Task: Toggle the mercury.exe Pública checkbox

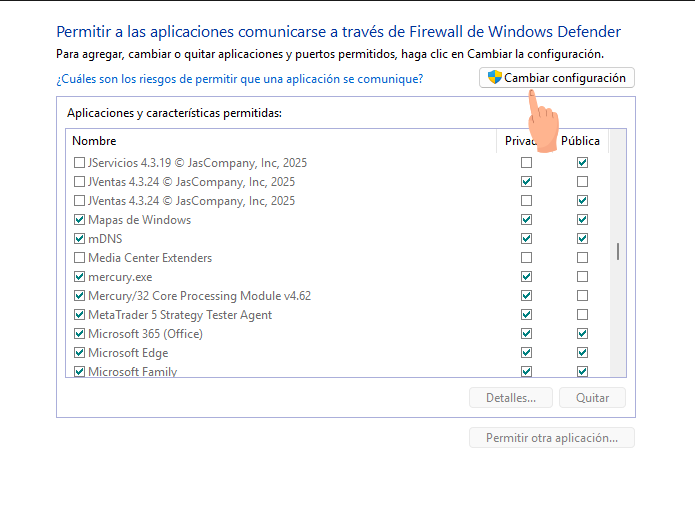Action: point(582,277)
